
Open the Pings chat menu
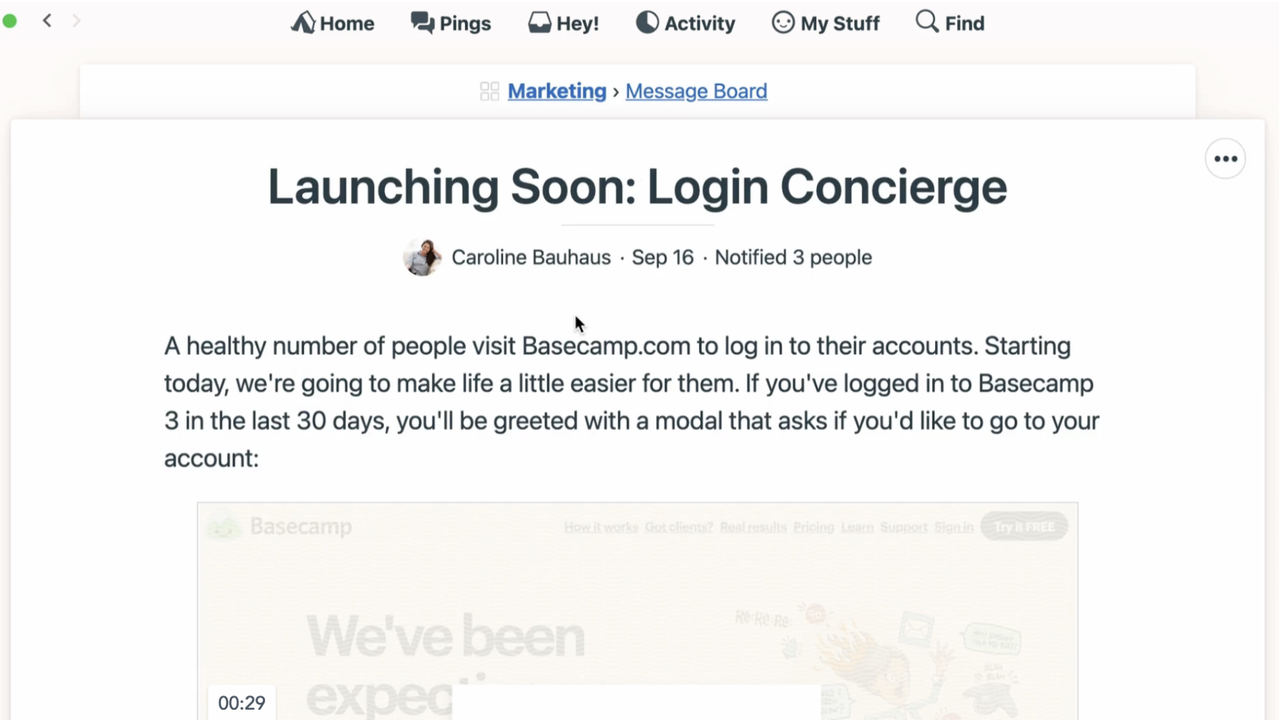451,23
